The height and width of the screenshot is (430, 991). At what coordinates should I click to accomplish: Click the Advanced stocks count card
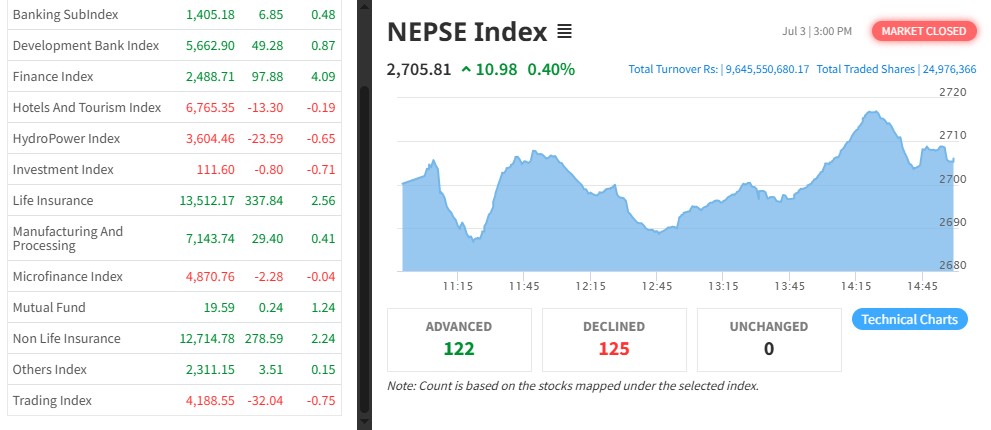[x=459, y=339]
